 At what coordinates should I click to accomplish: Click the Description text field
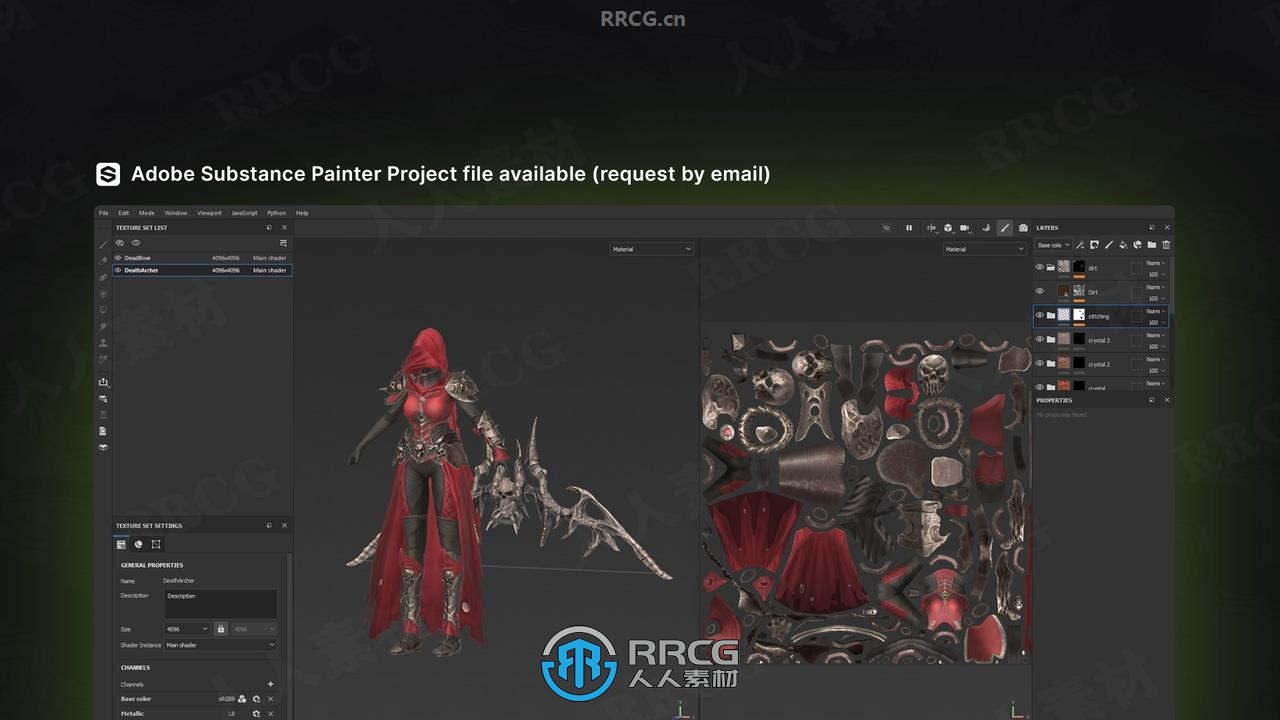tap(220, 603)
